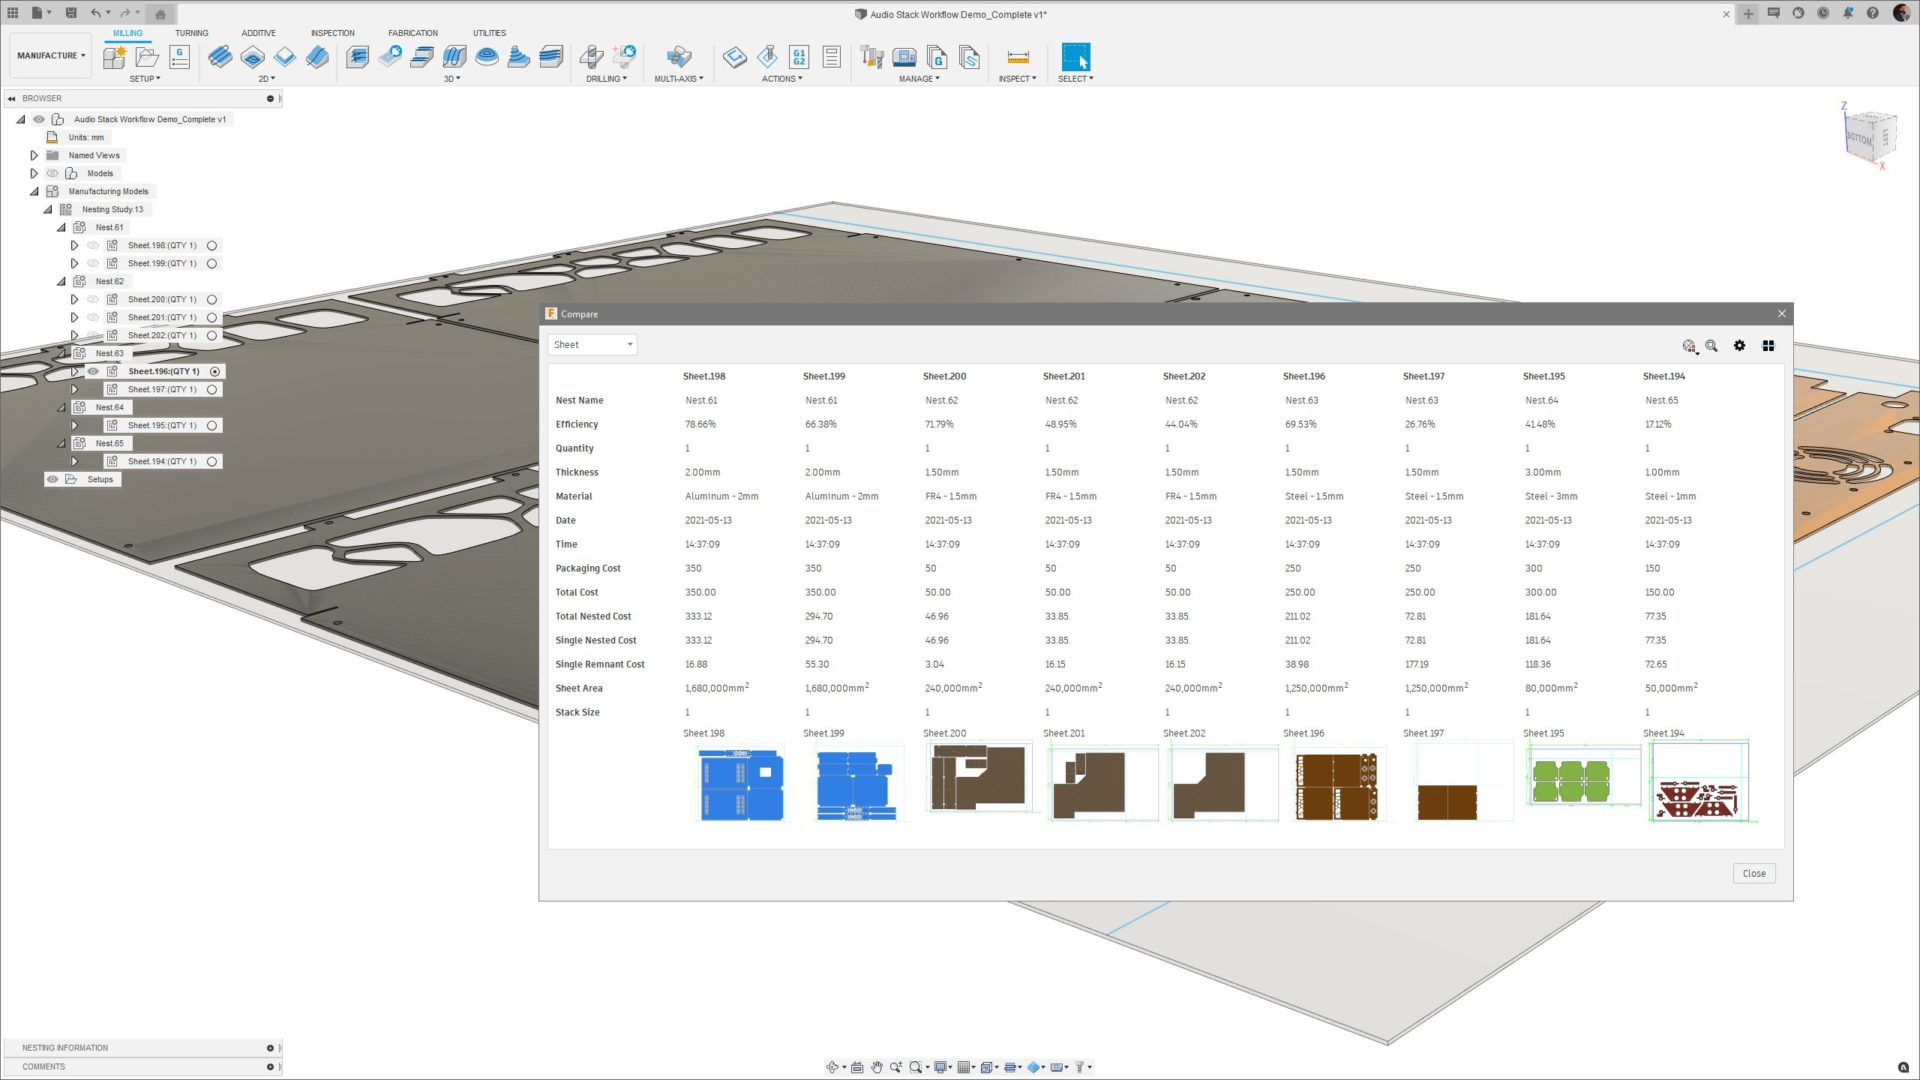Collapse the Nest.61 tree node
Image resolution: width=1920 pixels, height=1080 pixels.
click(x=61, y=227)
